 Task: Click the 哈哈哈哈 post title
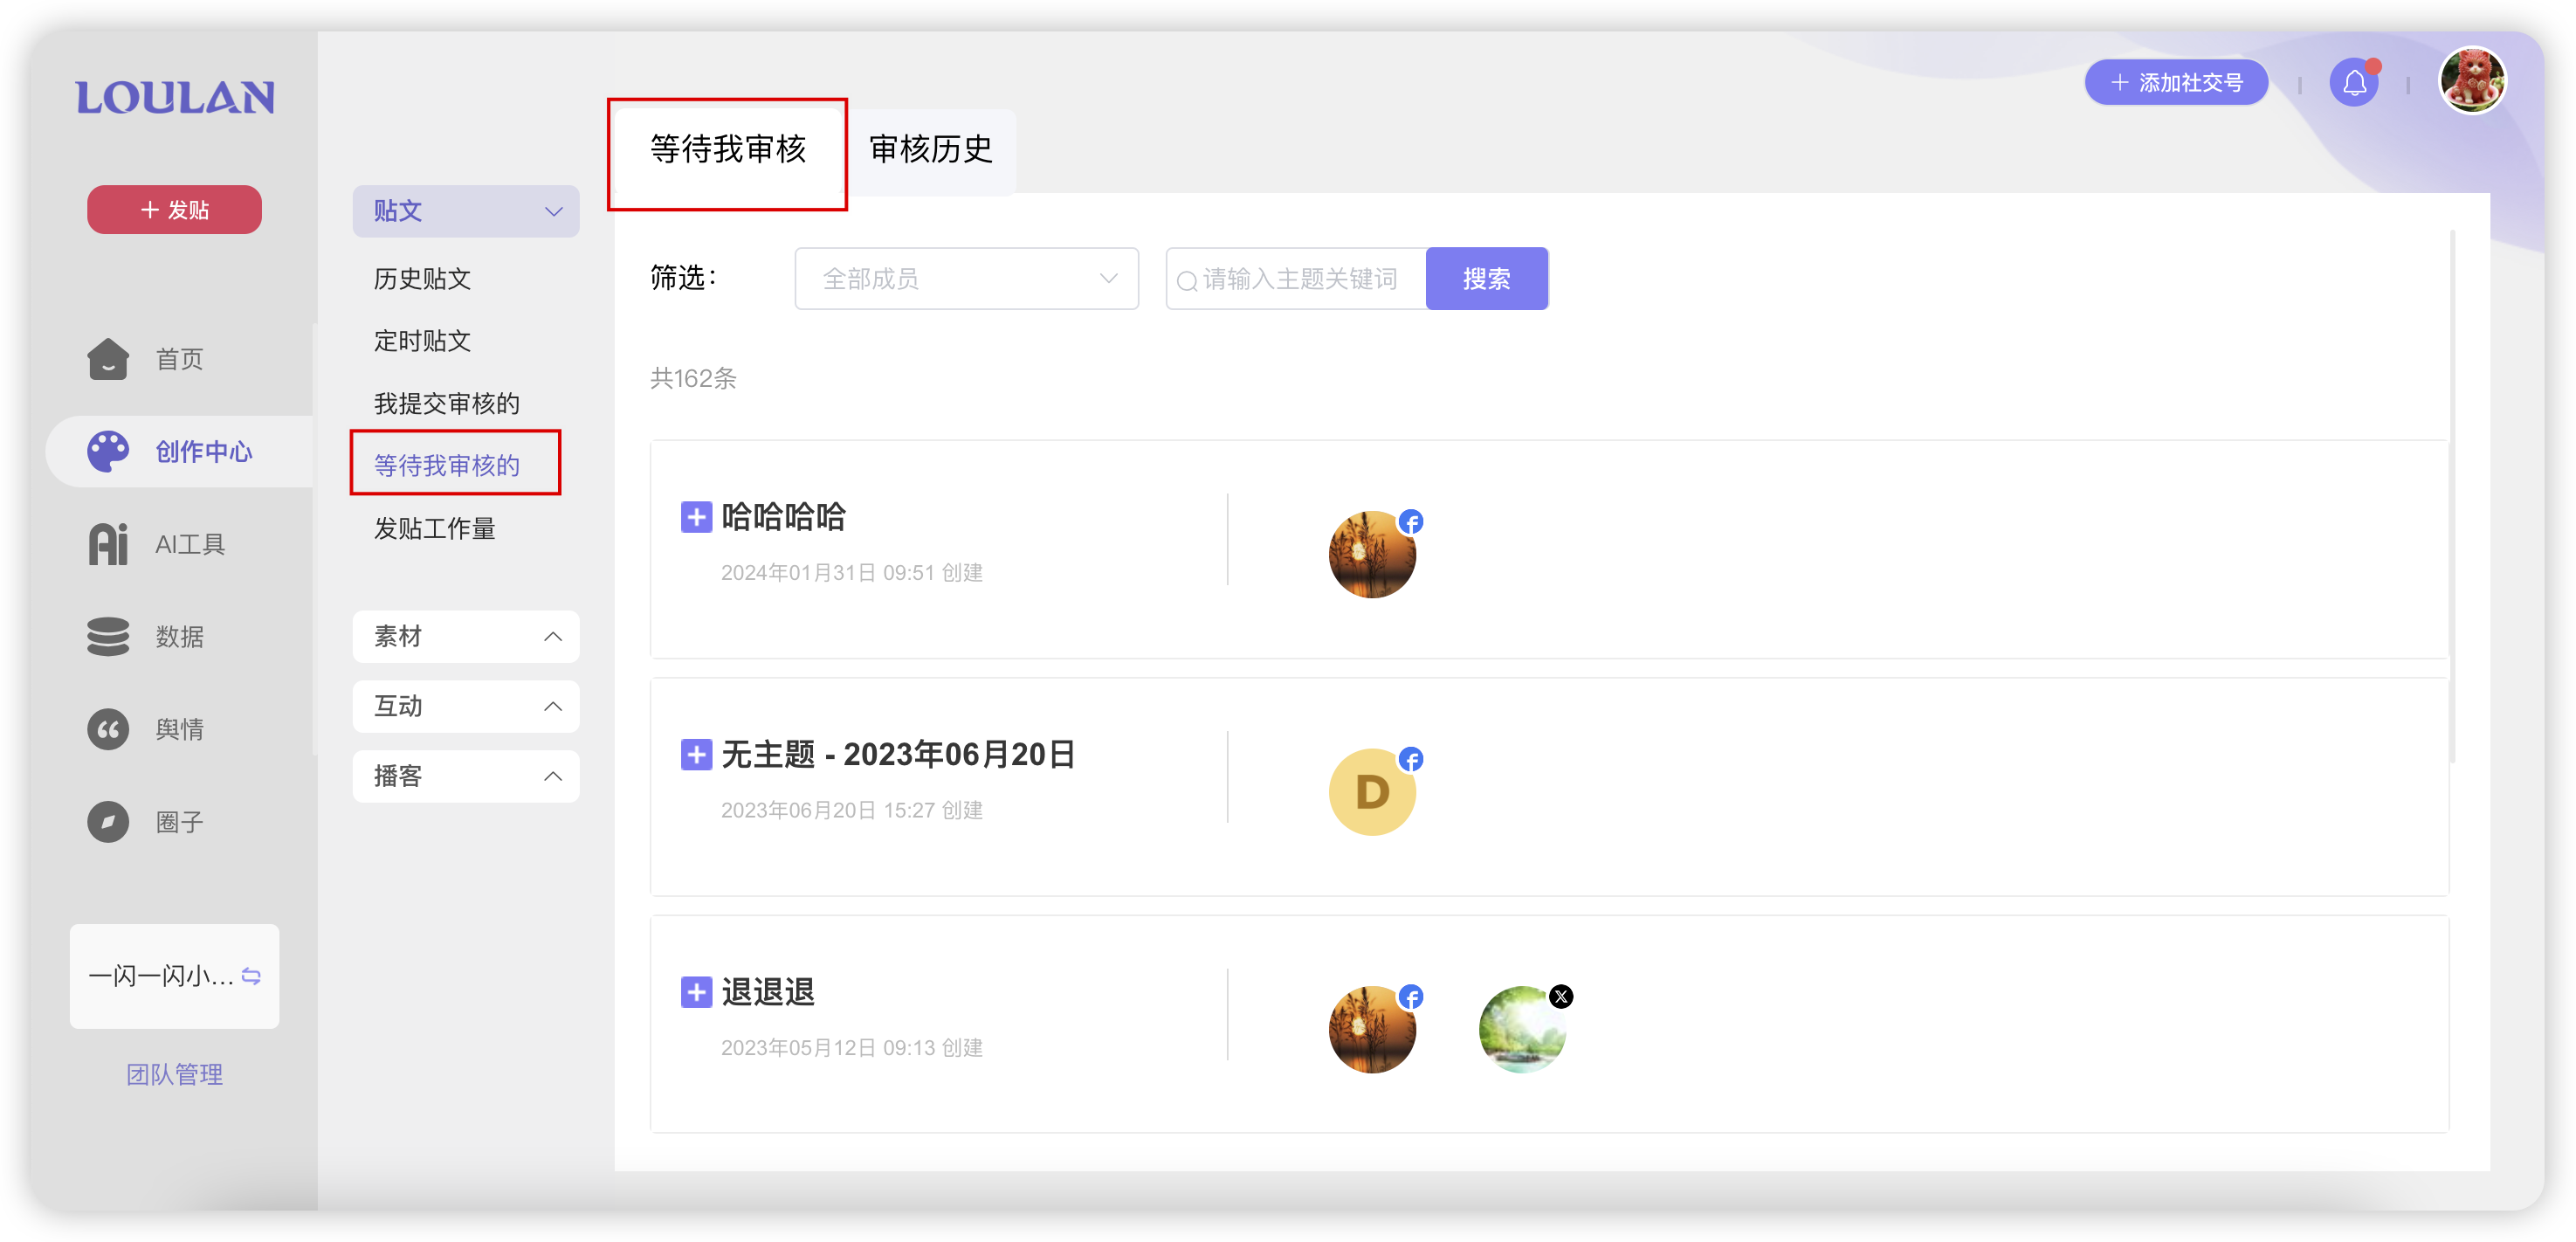pos(783,517)
